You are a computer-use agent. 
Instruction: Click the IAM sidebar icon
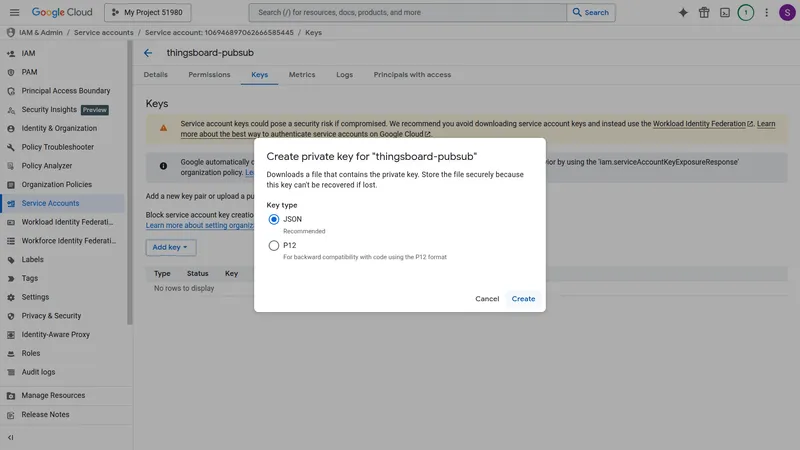click(11, 53)
